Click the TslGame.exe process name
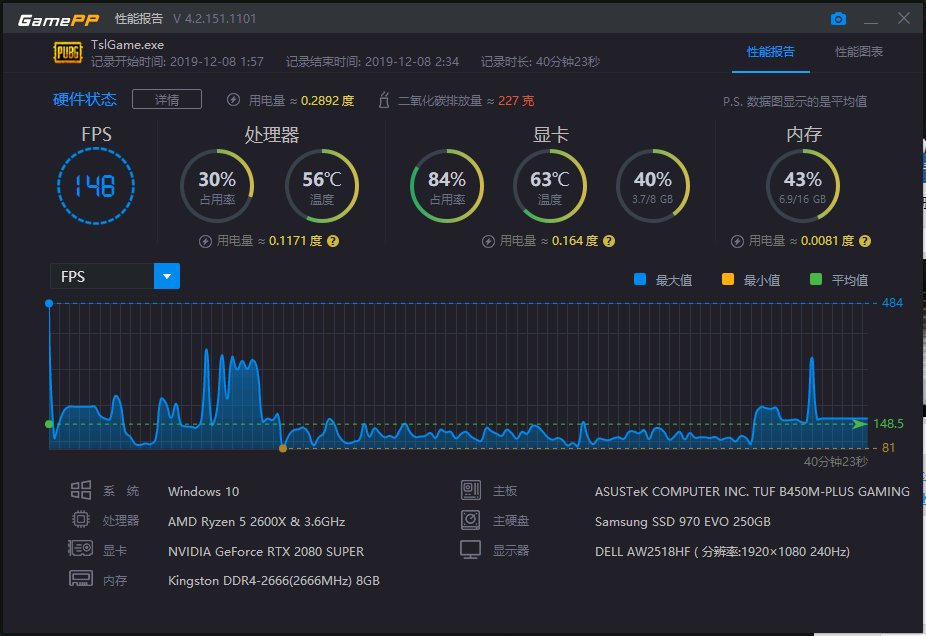The width and height of the screenshot is (926, 636). (x=128, y=45)
